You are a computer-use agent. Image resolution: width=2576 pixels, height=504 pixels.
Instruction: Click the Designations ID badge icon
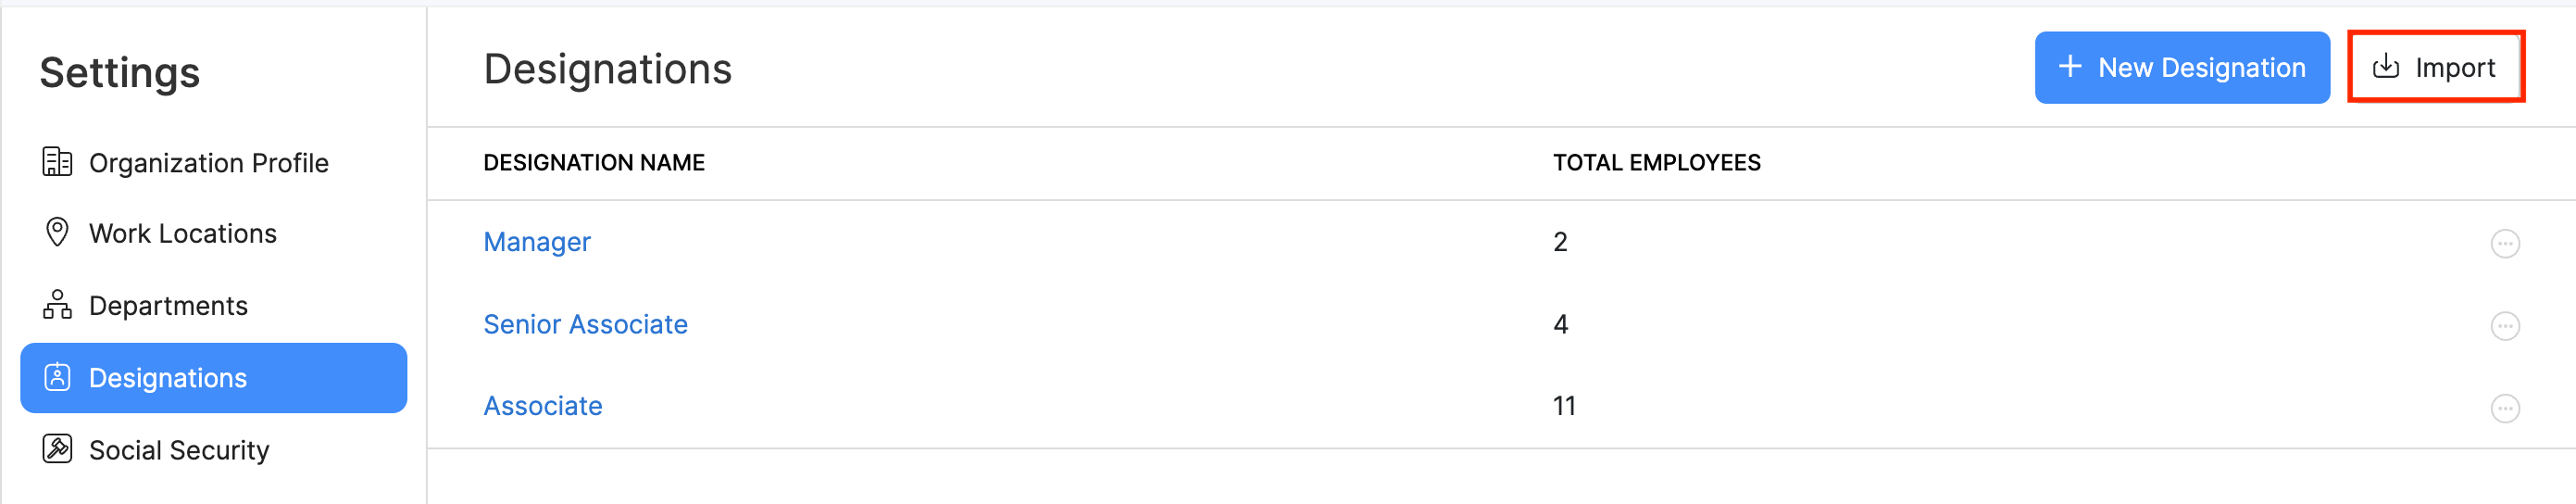coord(57,377)
